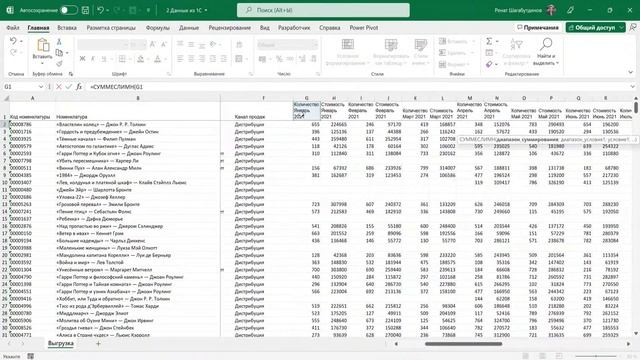
Task: Switch to the Вставка tab
Action: [67, 28]
